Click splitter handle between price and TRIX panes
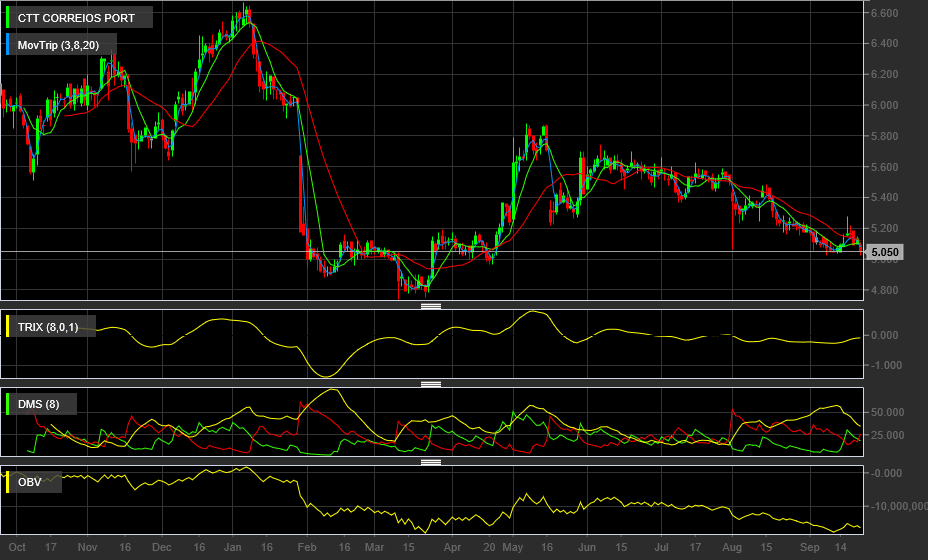Screen dimensions: 928x560 pos(431,307)
